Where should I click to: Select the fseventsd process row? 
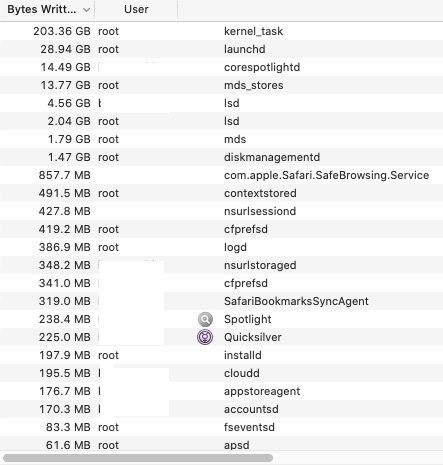pos(221,427)
